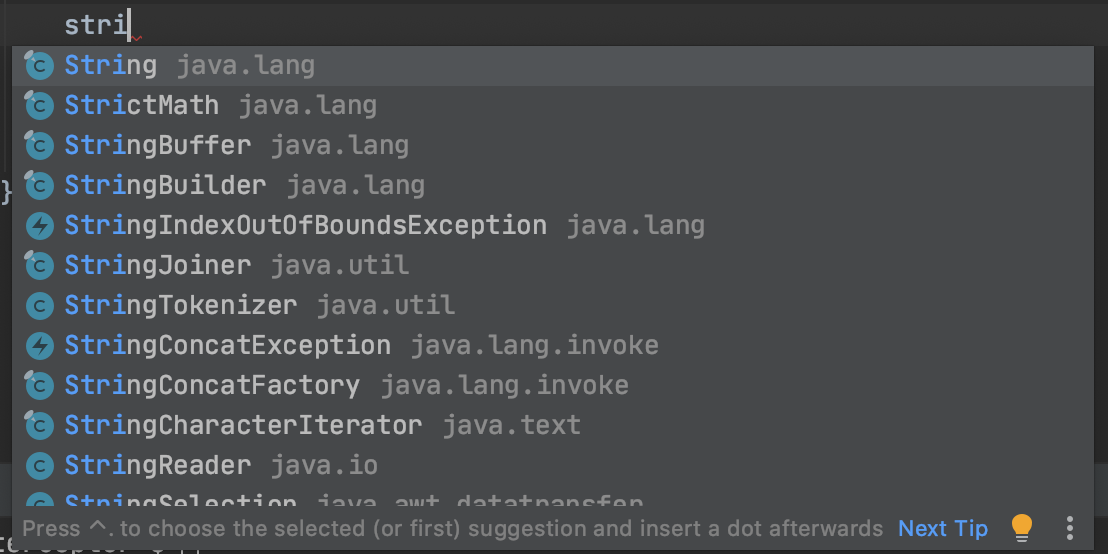Image resolution: width=1108 pixels, height=554 pixels.
Task: Click the Next Tip link
Action: pyautogui.click(x=943, y=529)
